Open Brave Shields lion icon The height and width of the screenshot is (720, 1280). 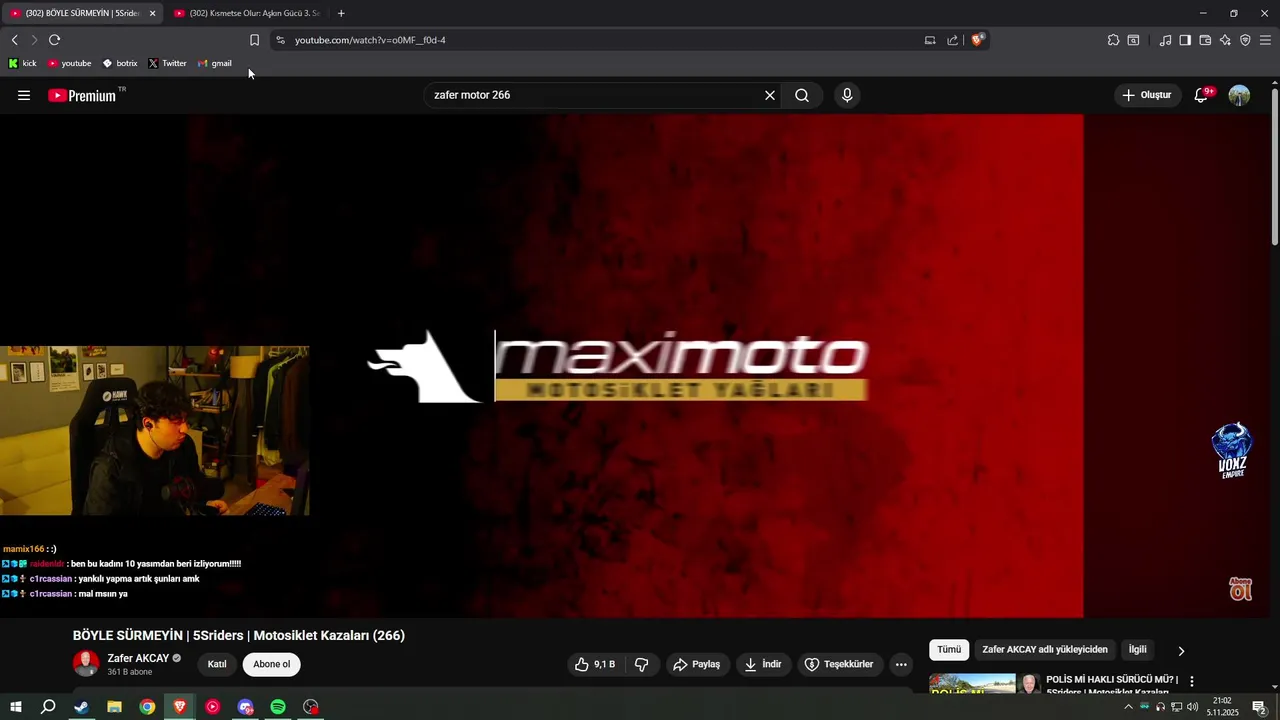(x=977, y=40)
